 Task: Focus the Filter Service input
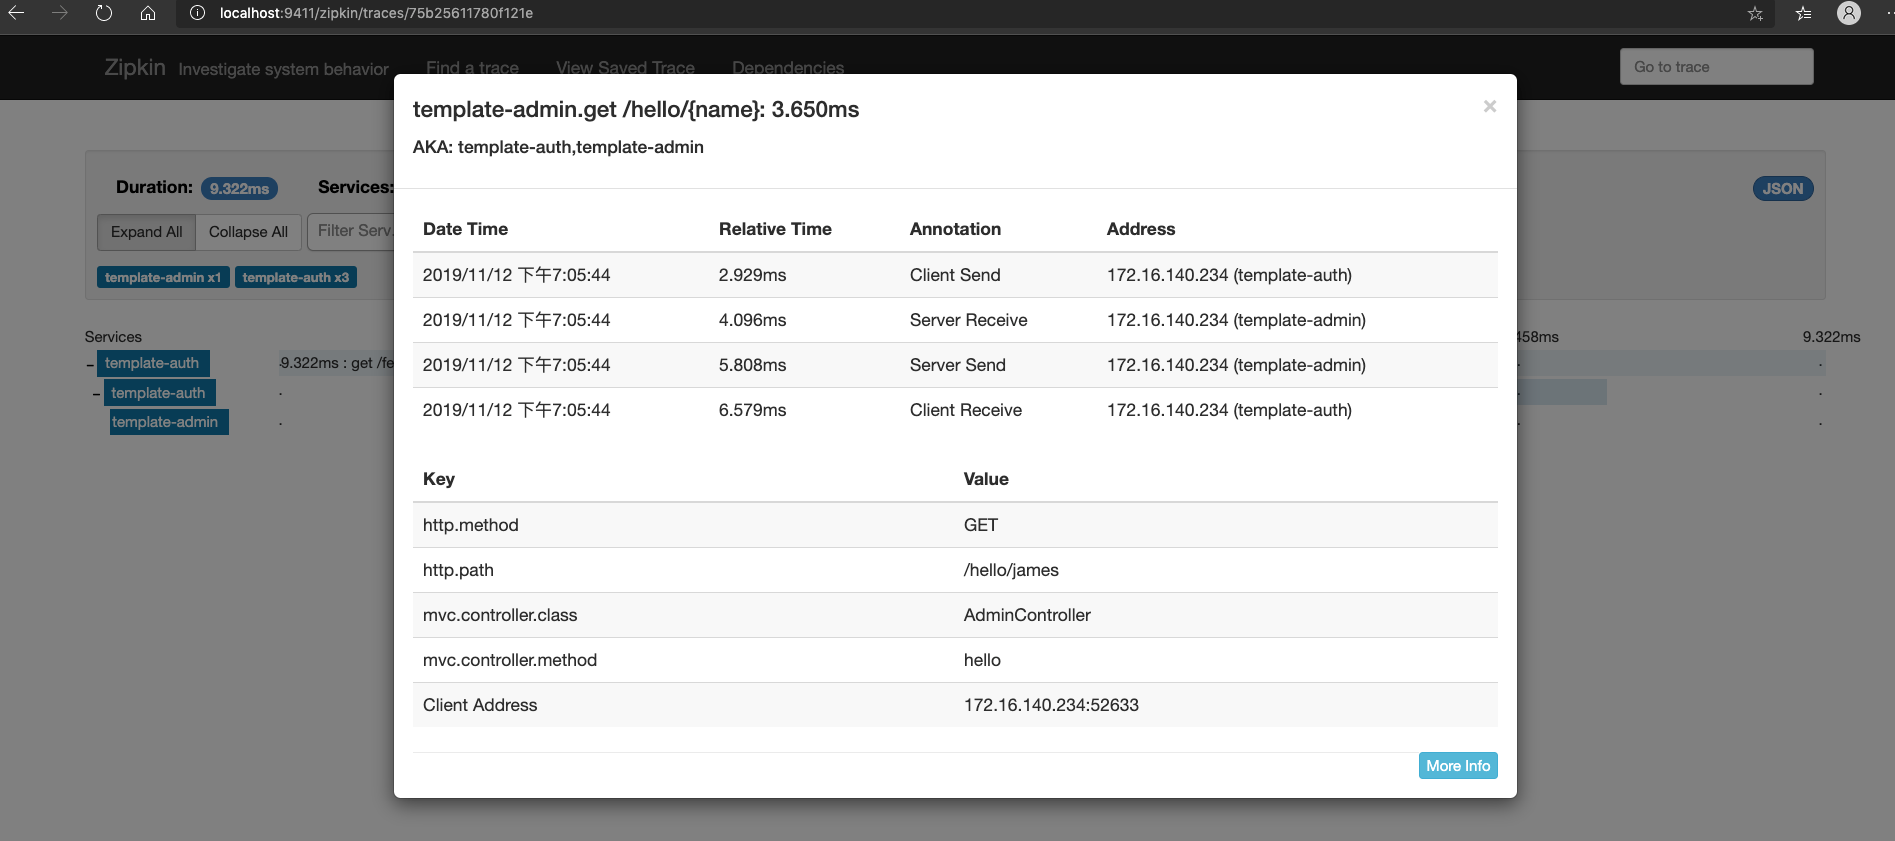click(351, 231)
